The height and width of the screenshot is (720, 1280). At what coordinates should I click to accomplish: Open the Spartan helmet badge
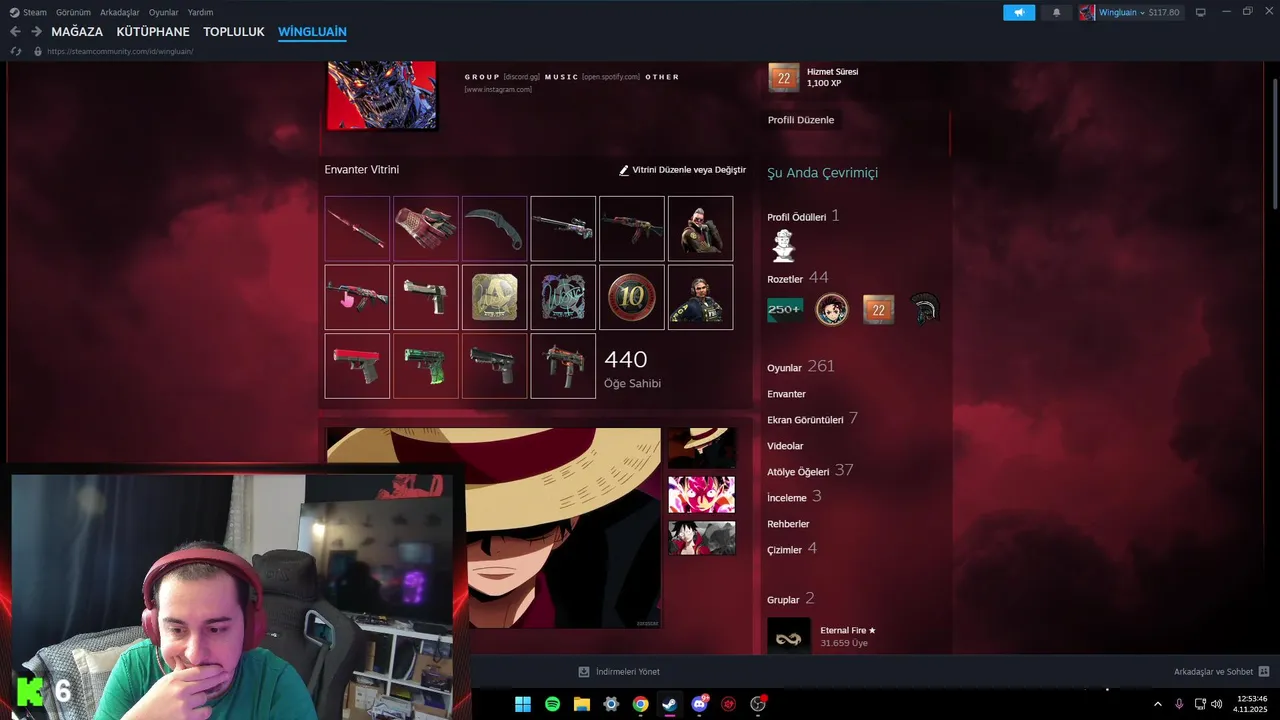pyautogui.click(x=925, y=310)
